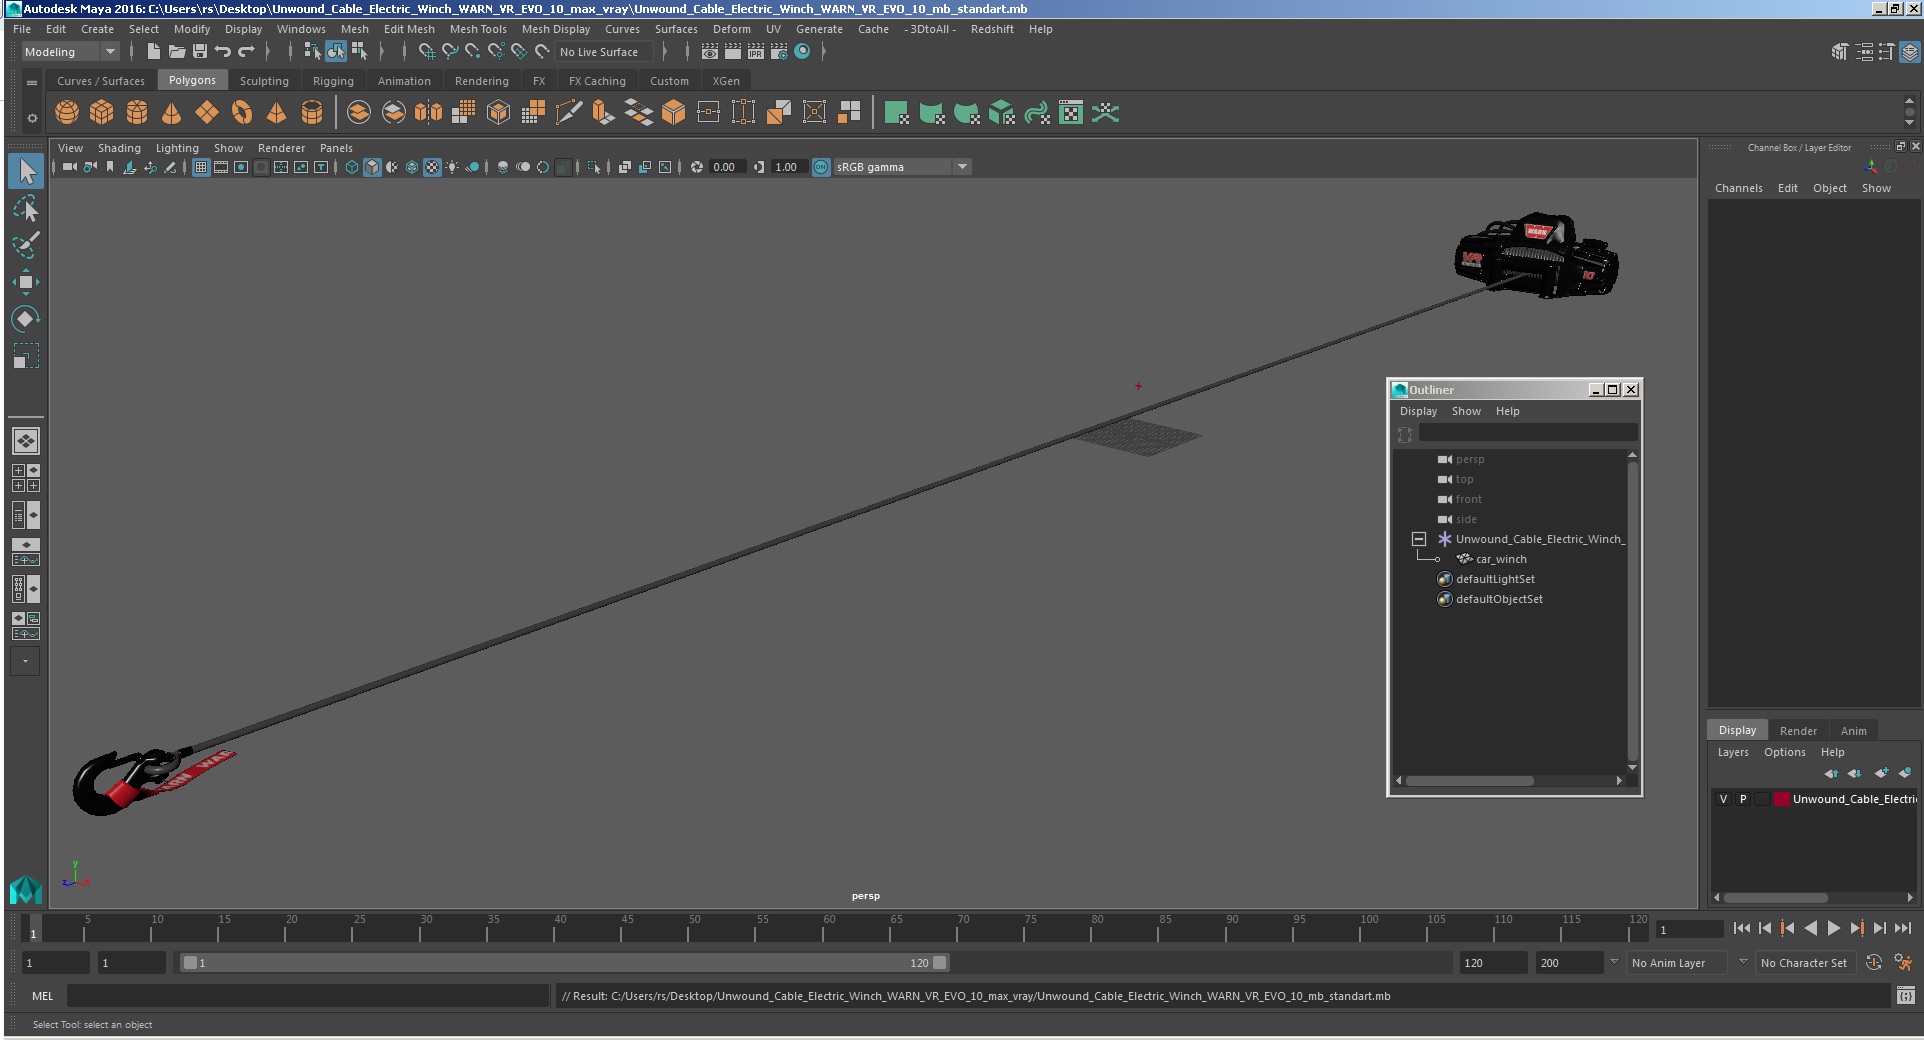Select the Paint Selection tool

click(x=26, y=245)
